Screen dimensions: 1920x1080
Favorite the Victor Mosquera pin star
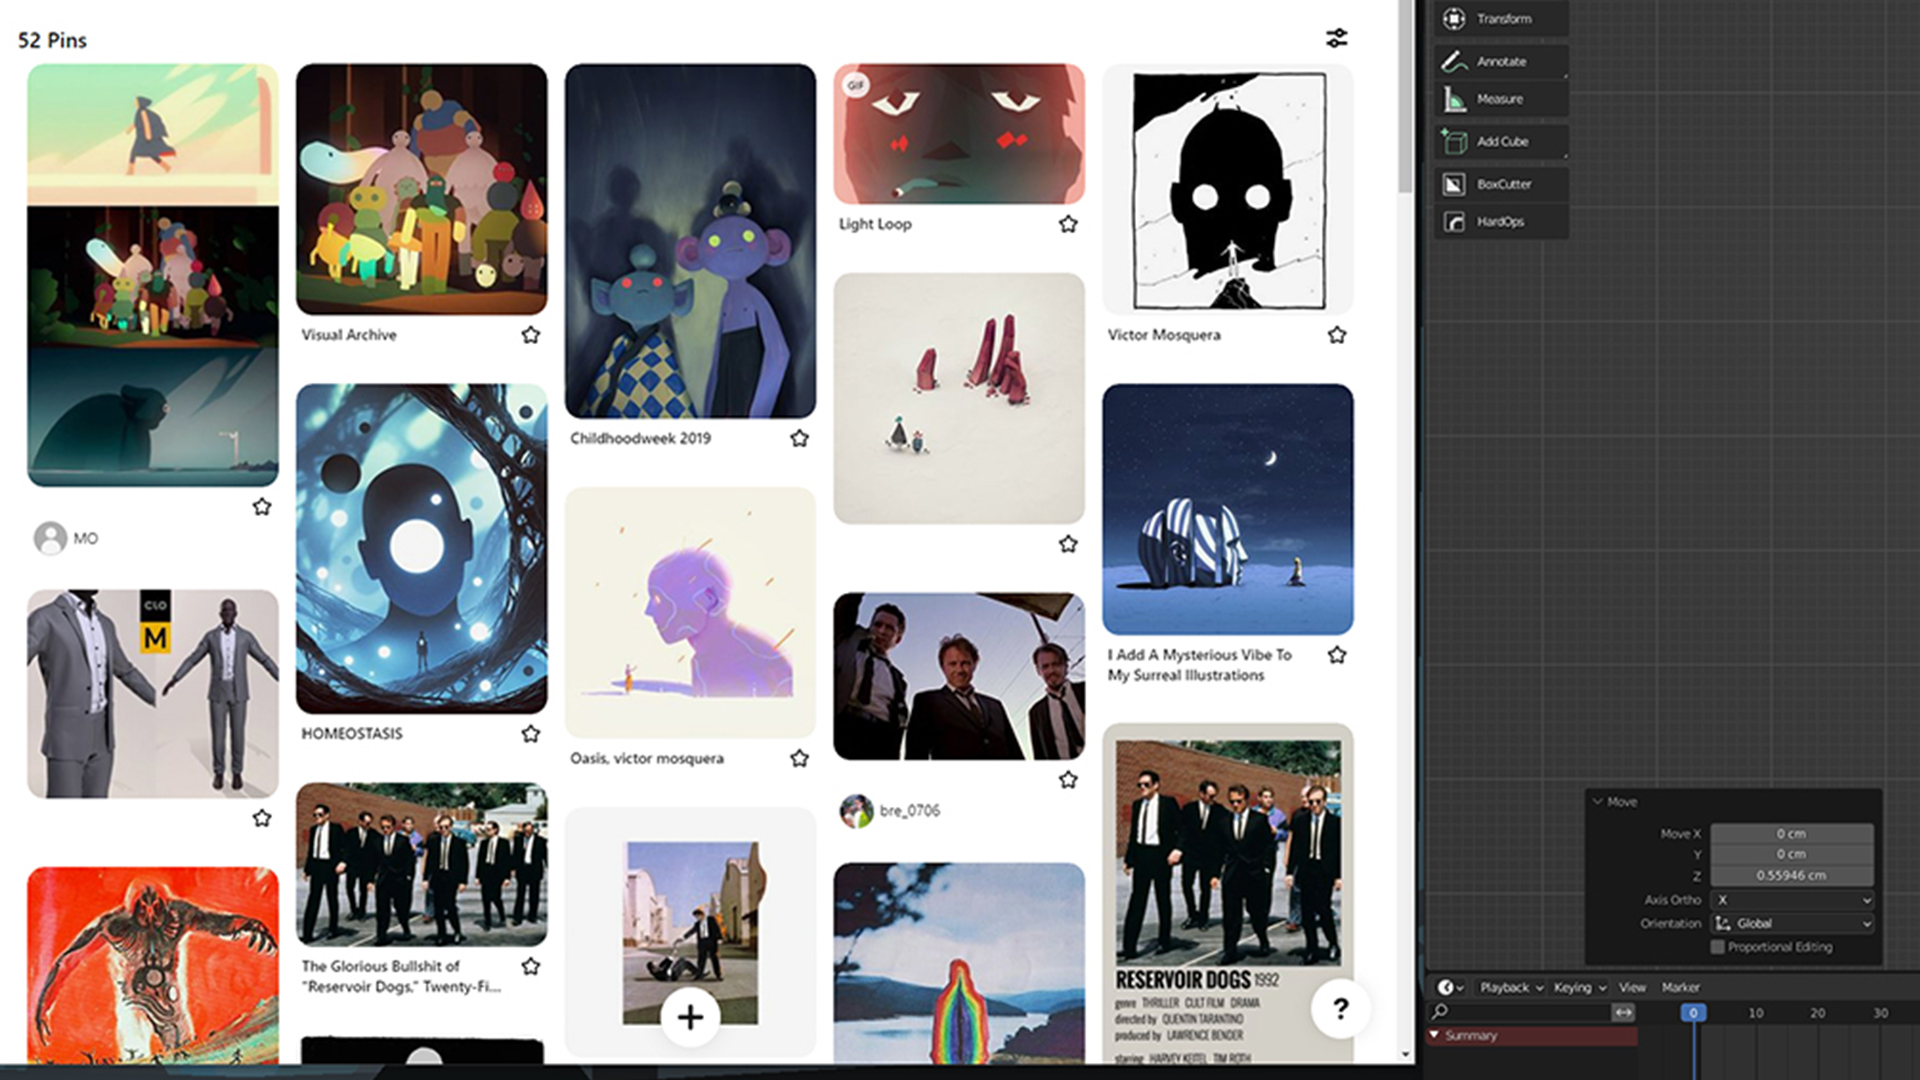click(1337, 335)
